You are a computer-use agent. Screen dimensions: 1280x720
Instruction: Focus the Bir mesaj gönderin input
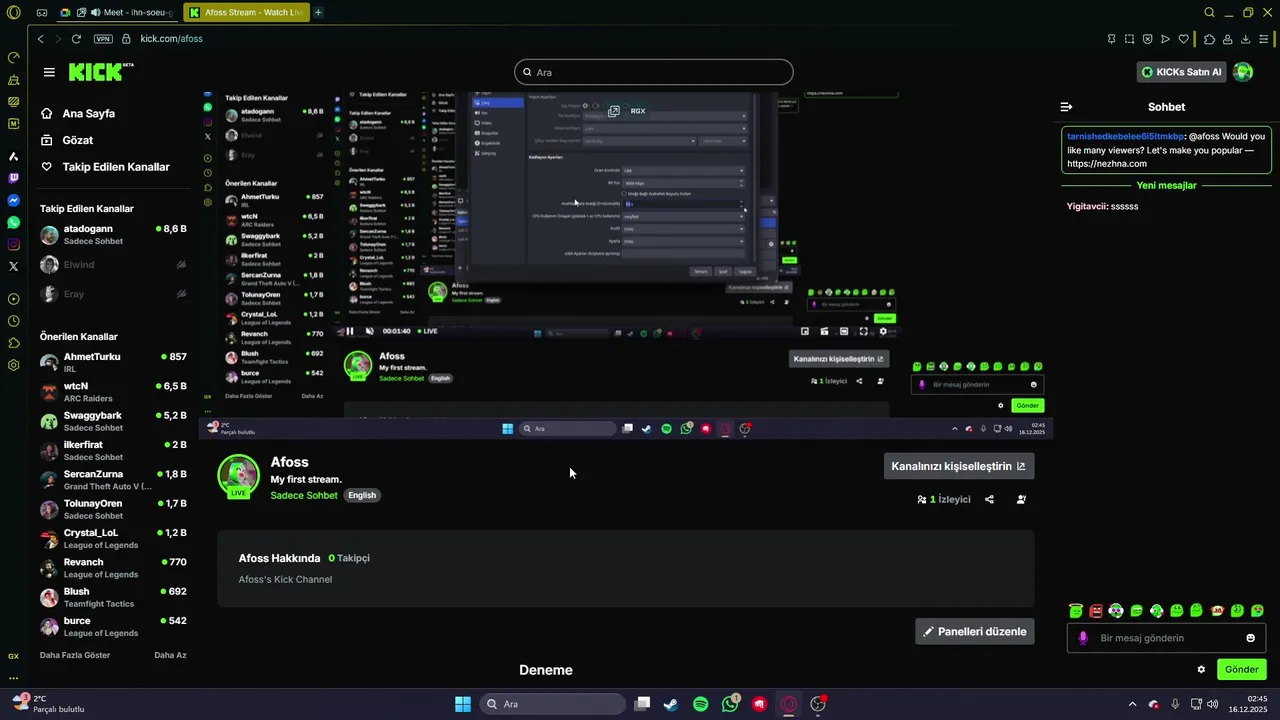pyautogui.click(x=1166, y=638)
